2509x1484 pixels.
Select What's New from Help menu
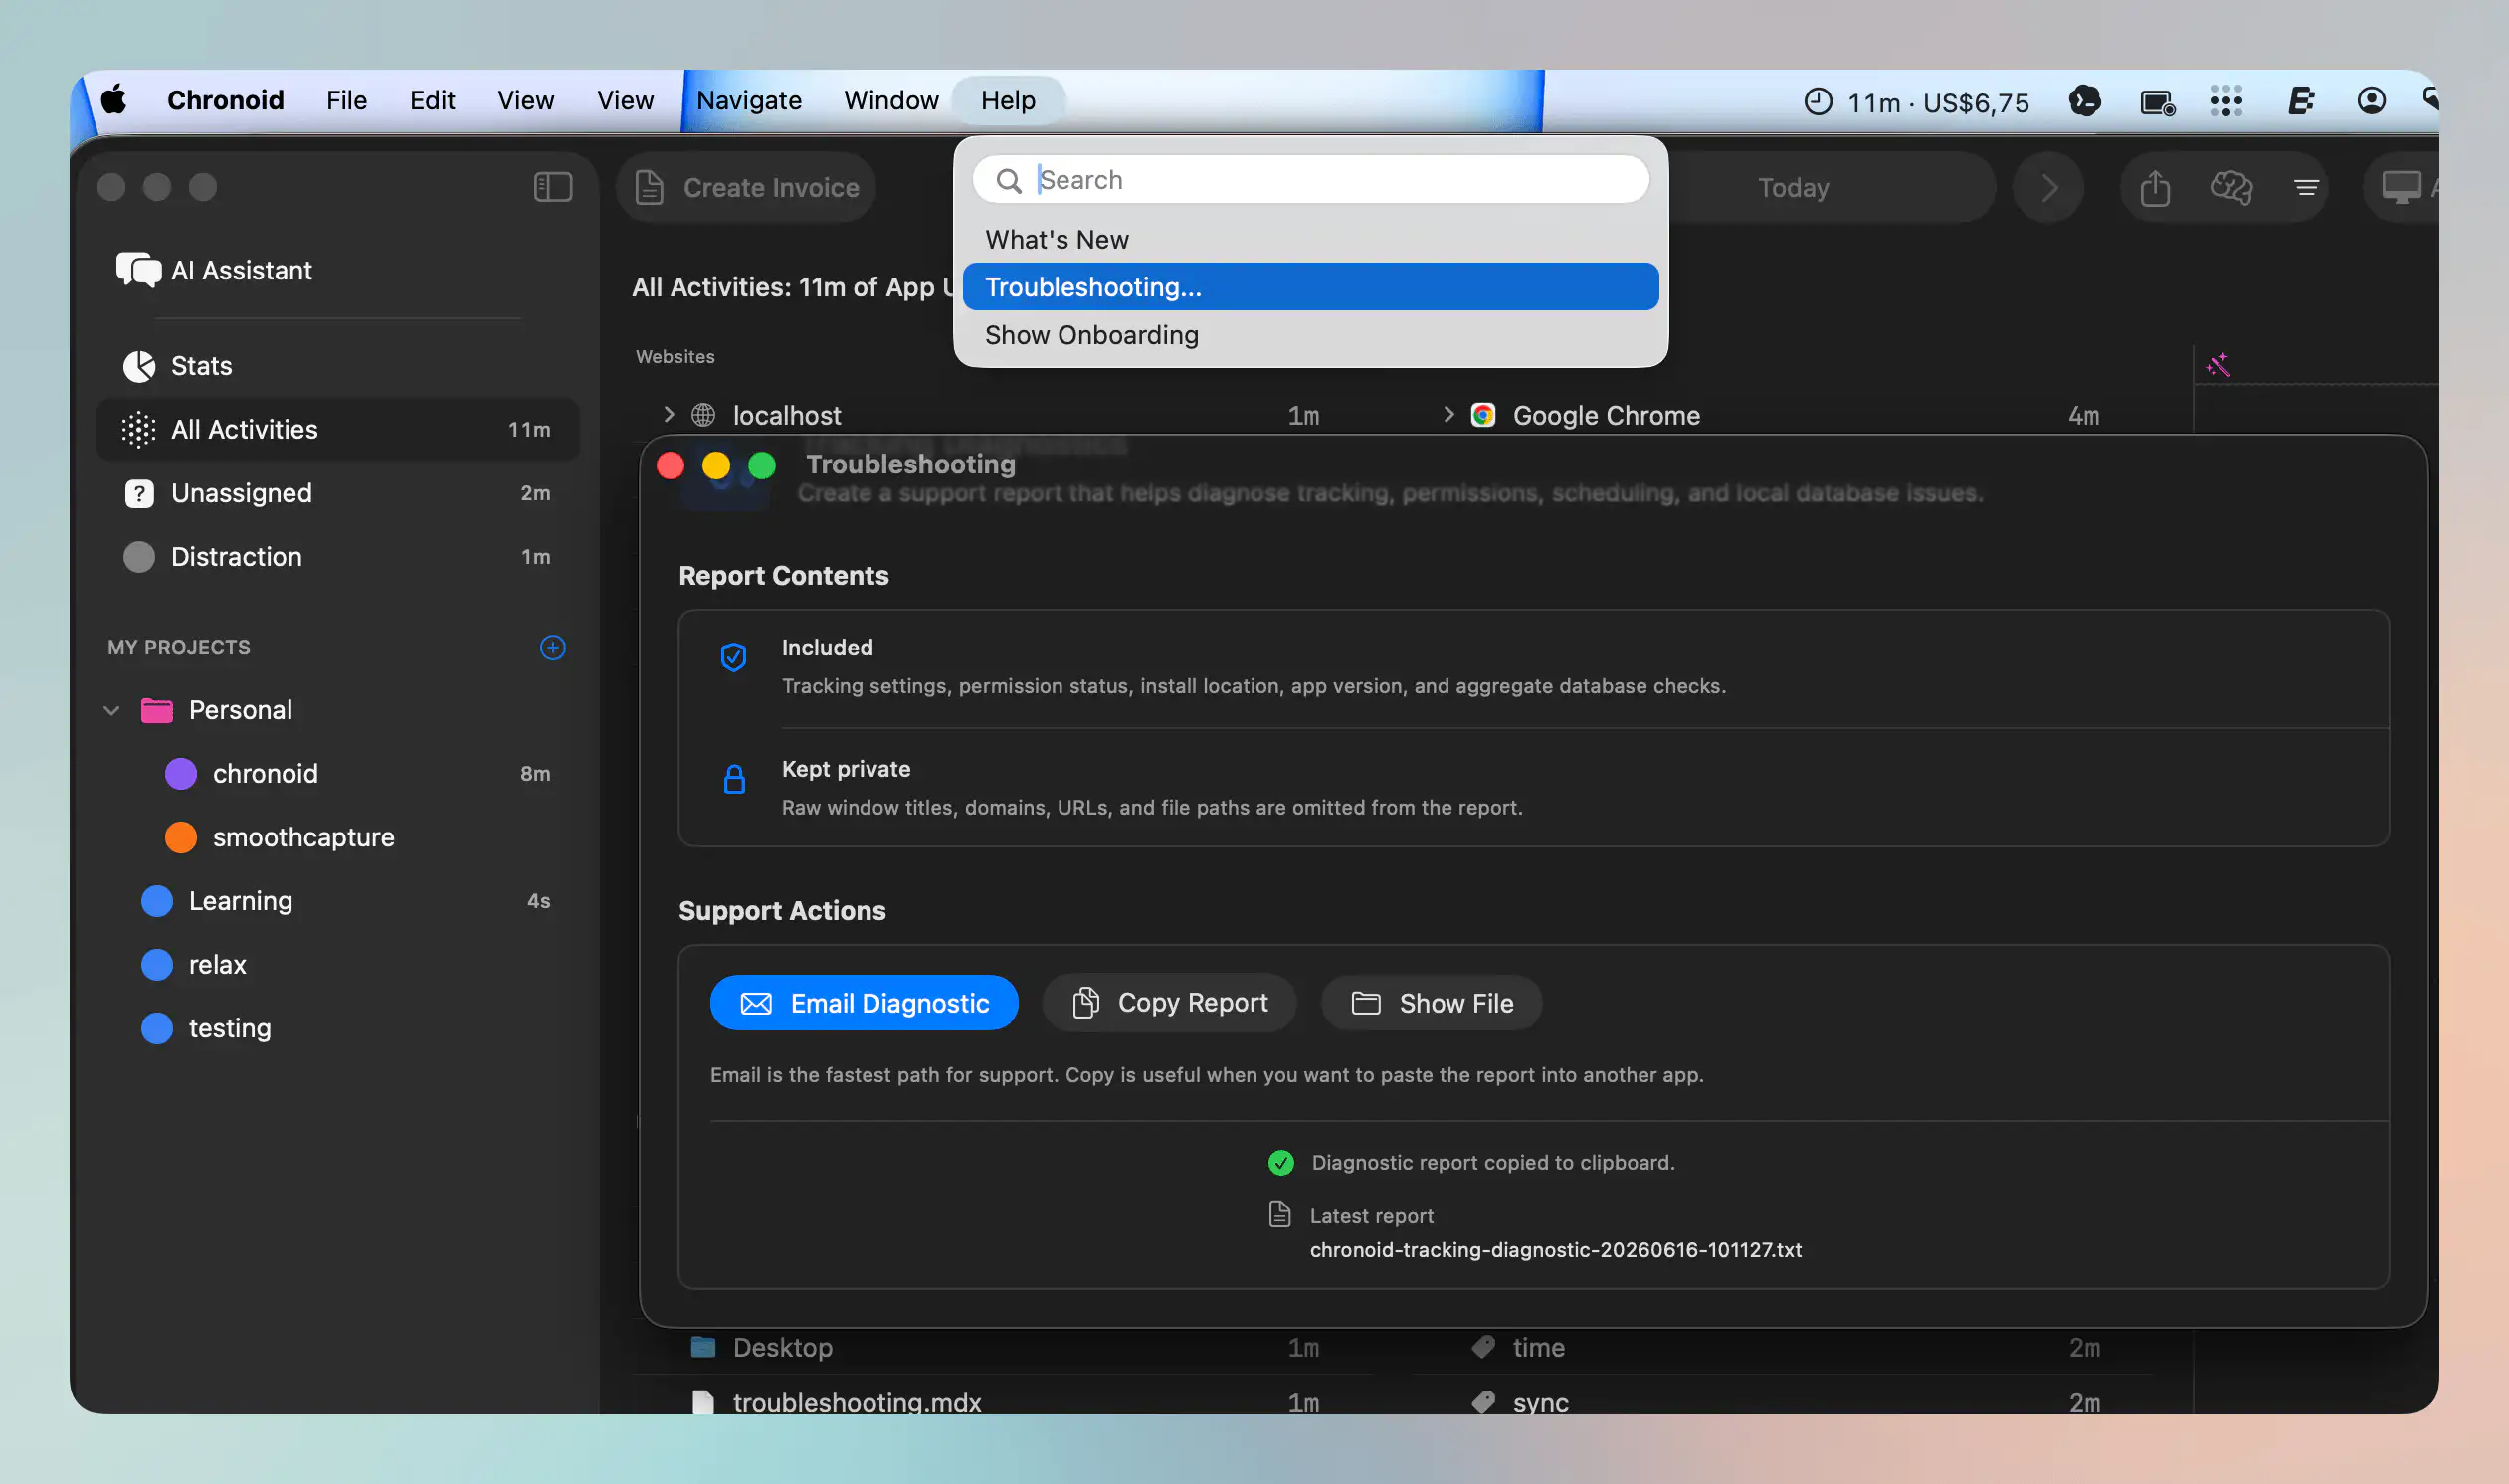pyautogui.click(x=1310, y=239)
